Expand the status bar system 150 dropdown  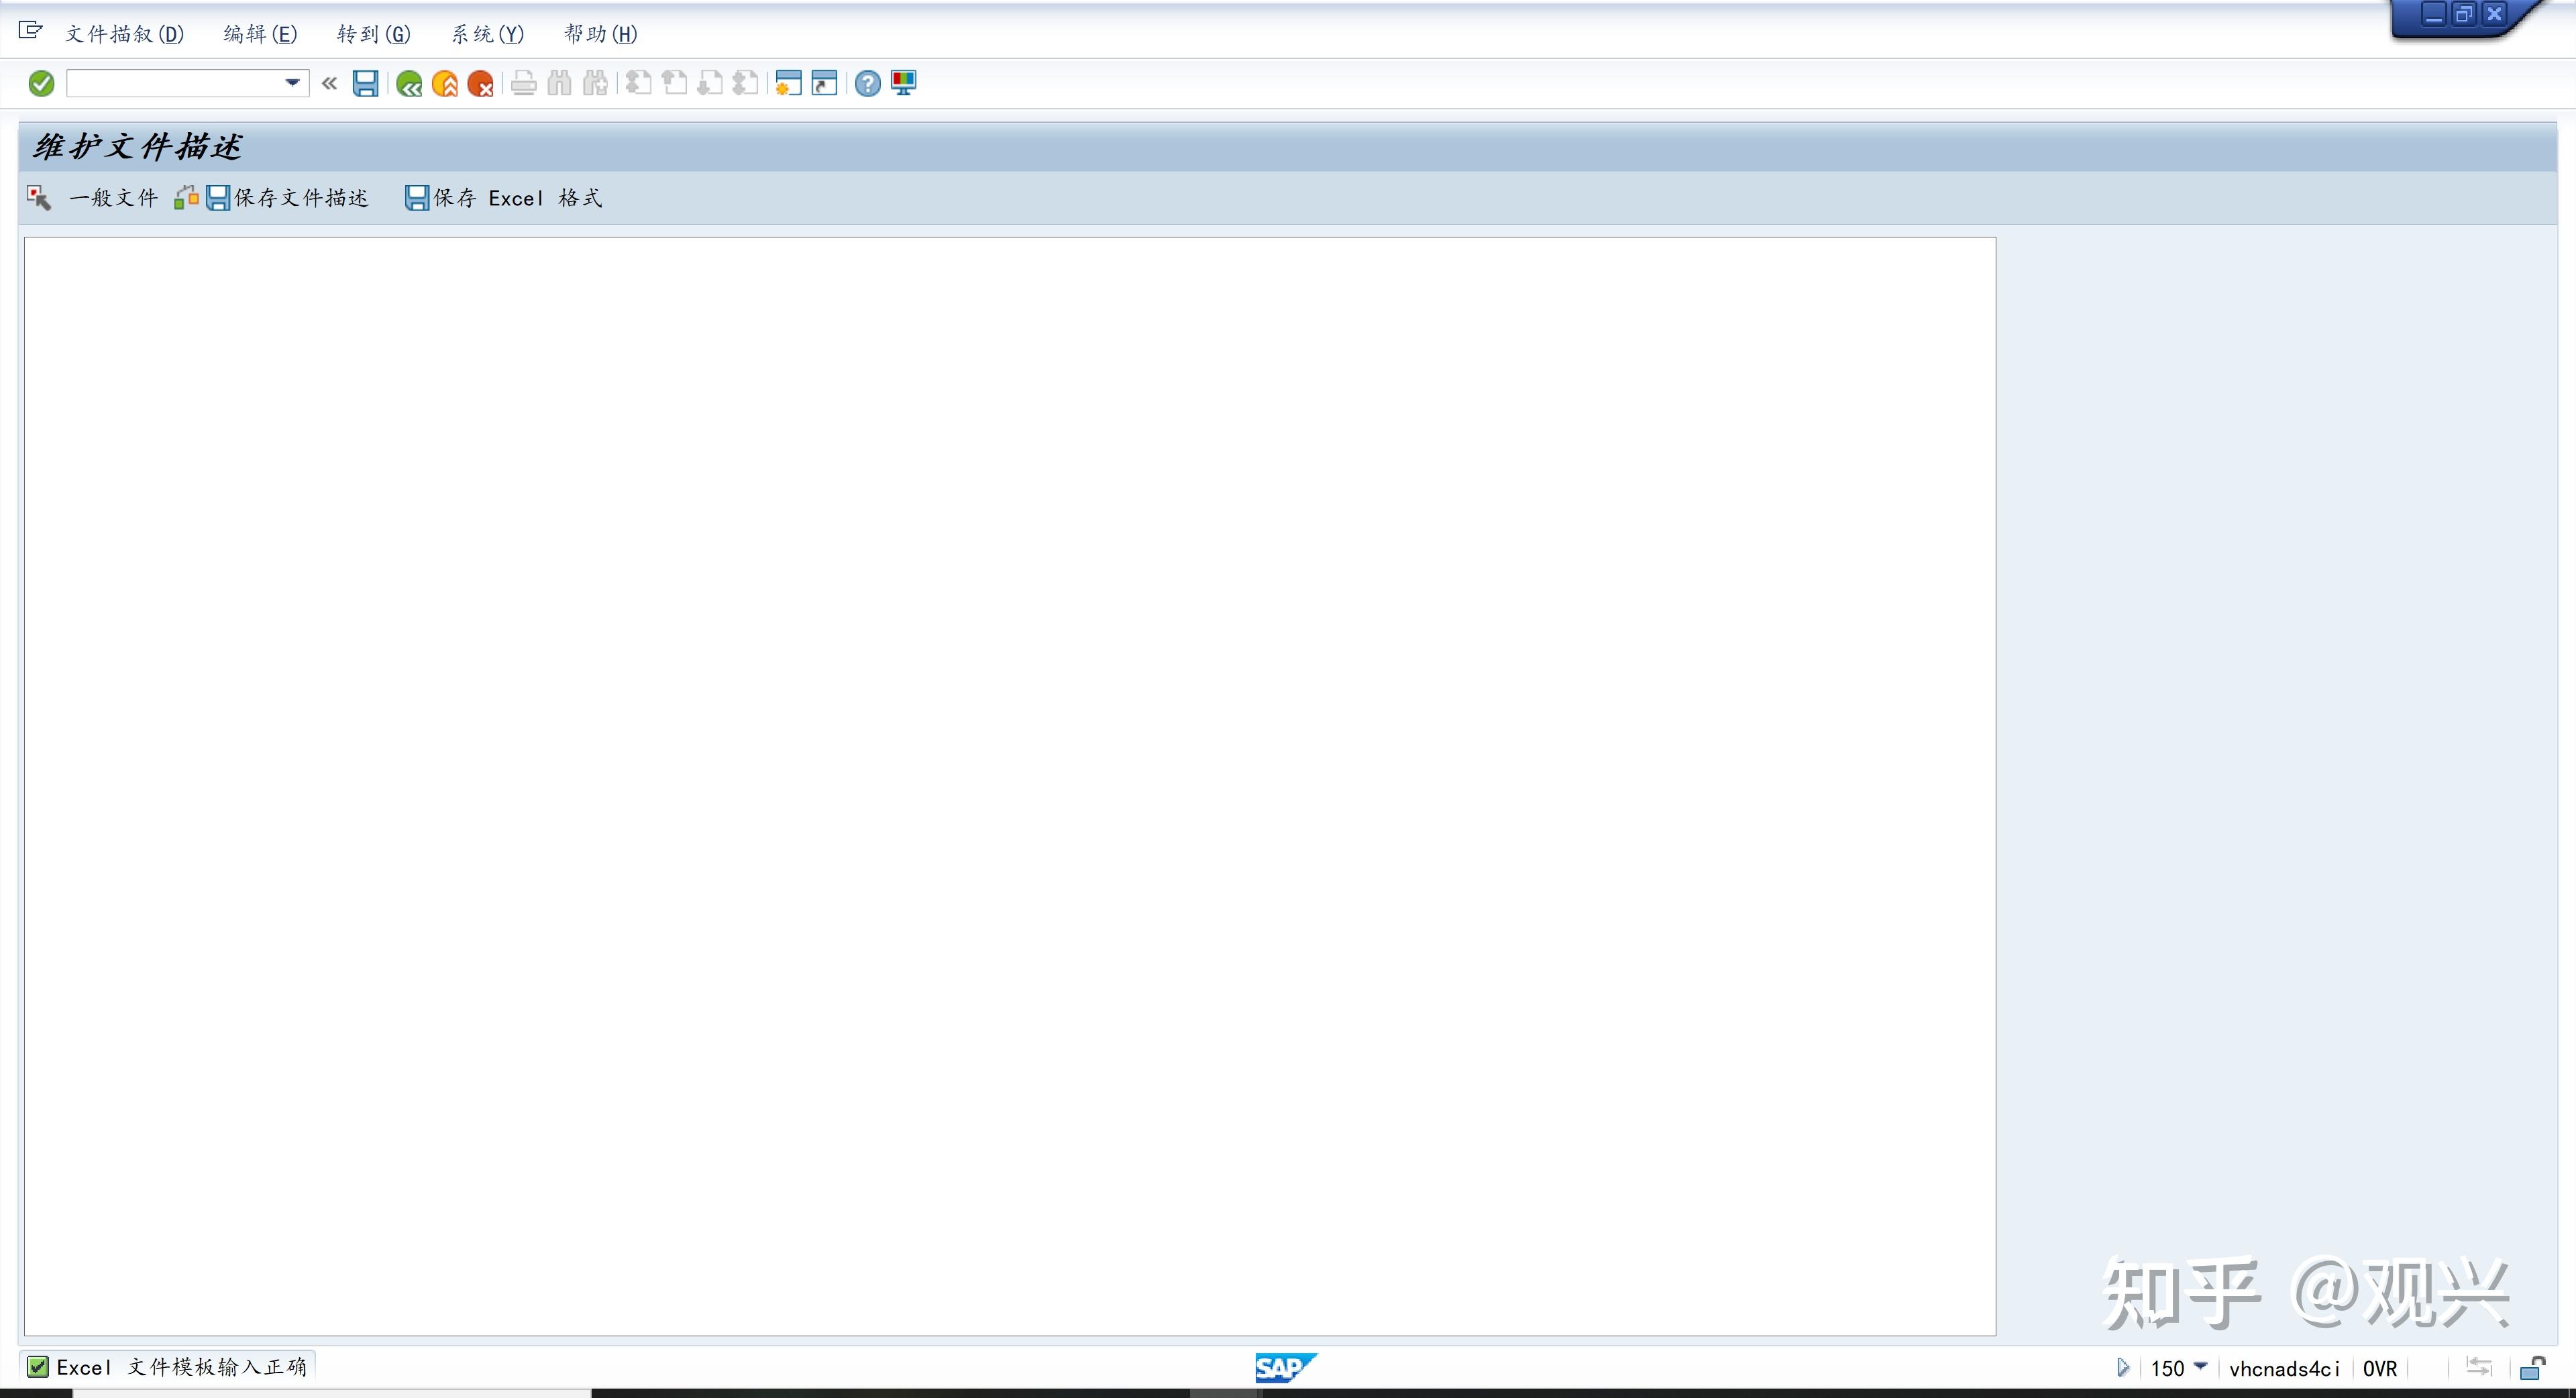[x=2200, y=1367]
